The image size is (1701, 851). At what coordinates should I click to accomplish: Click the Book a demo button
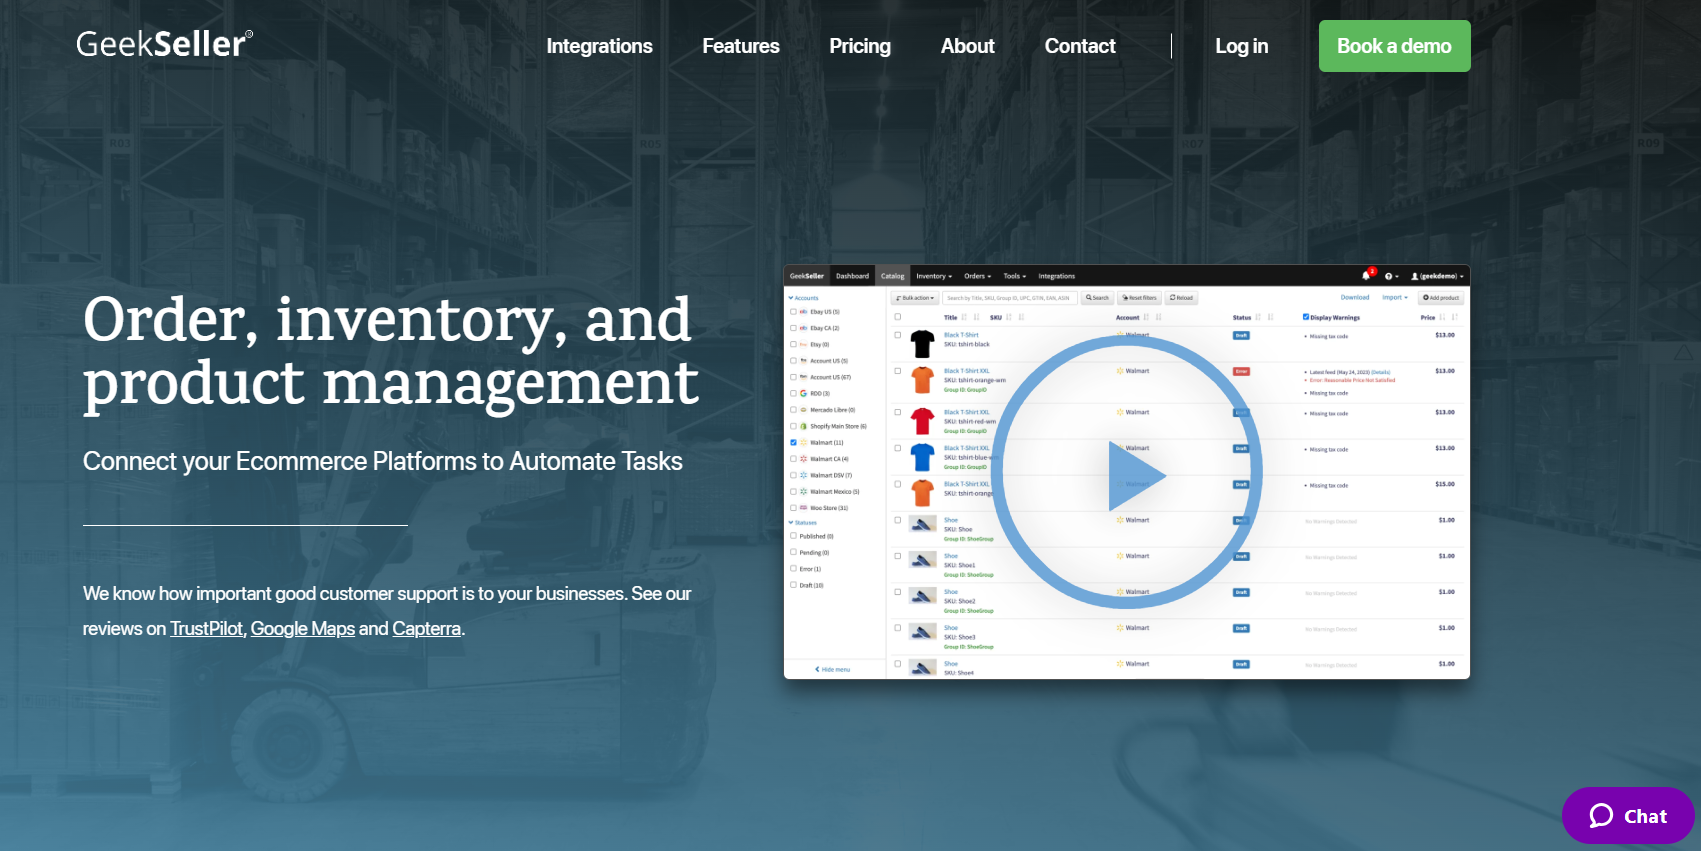[1394, 46]
